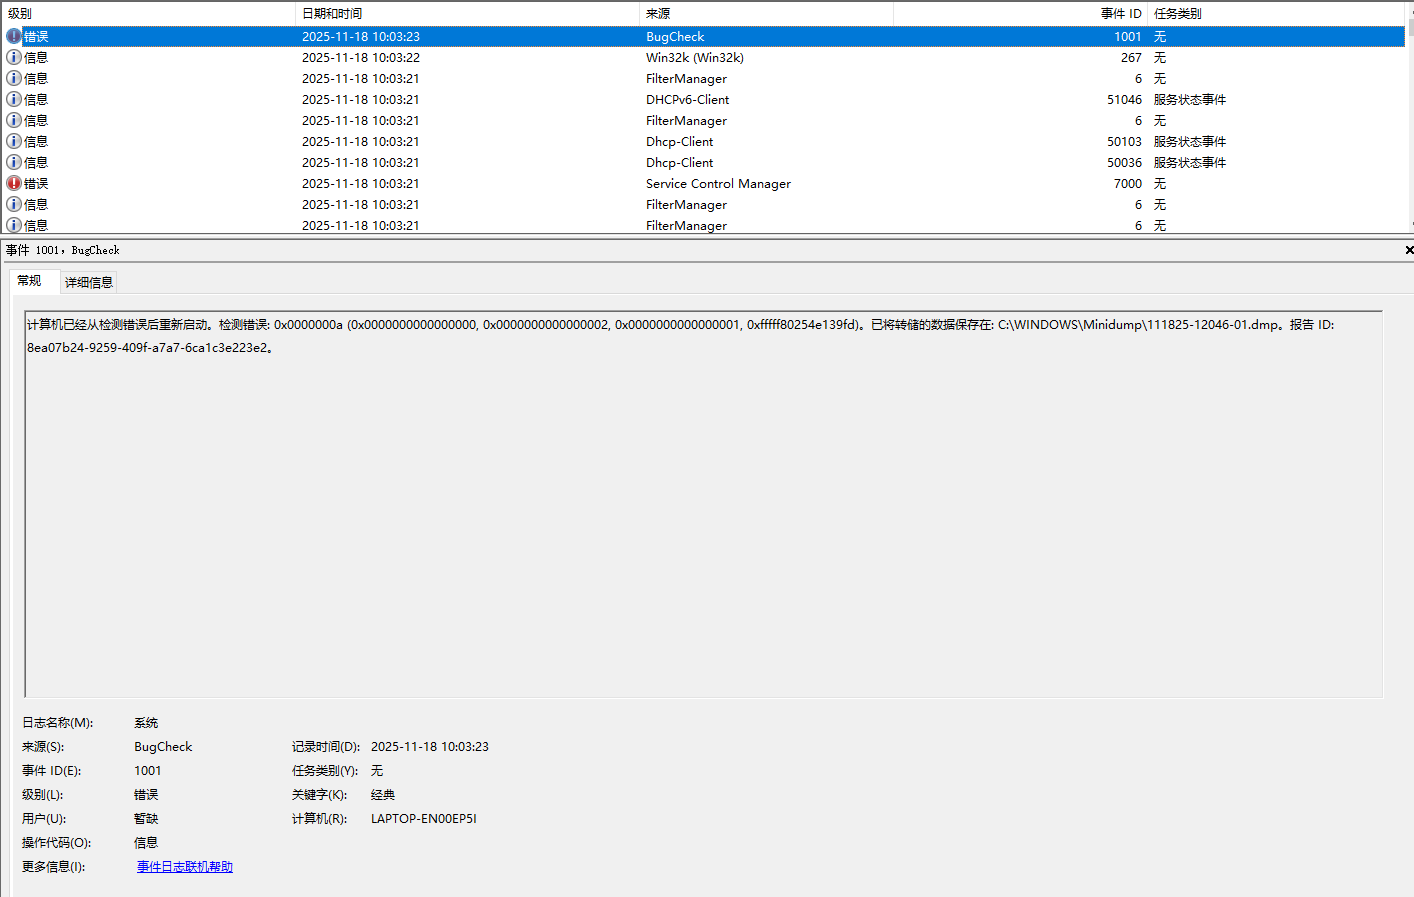The image size is (1414, 897).
Task: Click the info icon on the Win32k row
Action: point(14,57)
